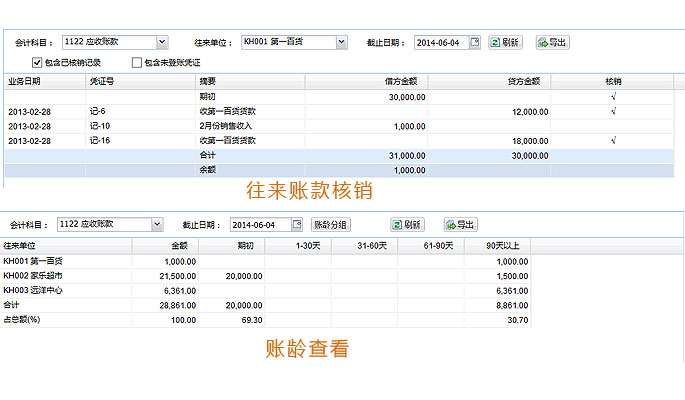Open the calendar picker for the top 截止日期
This screenshot has width=685, height=400.
pyautogui.click(x=475, y=43)
